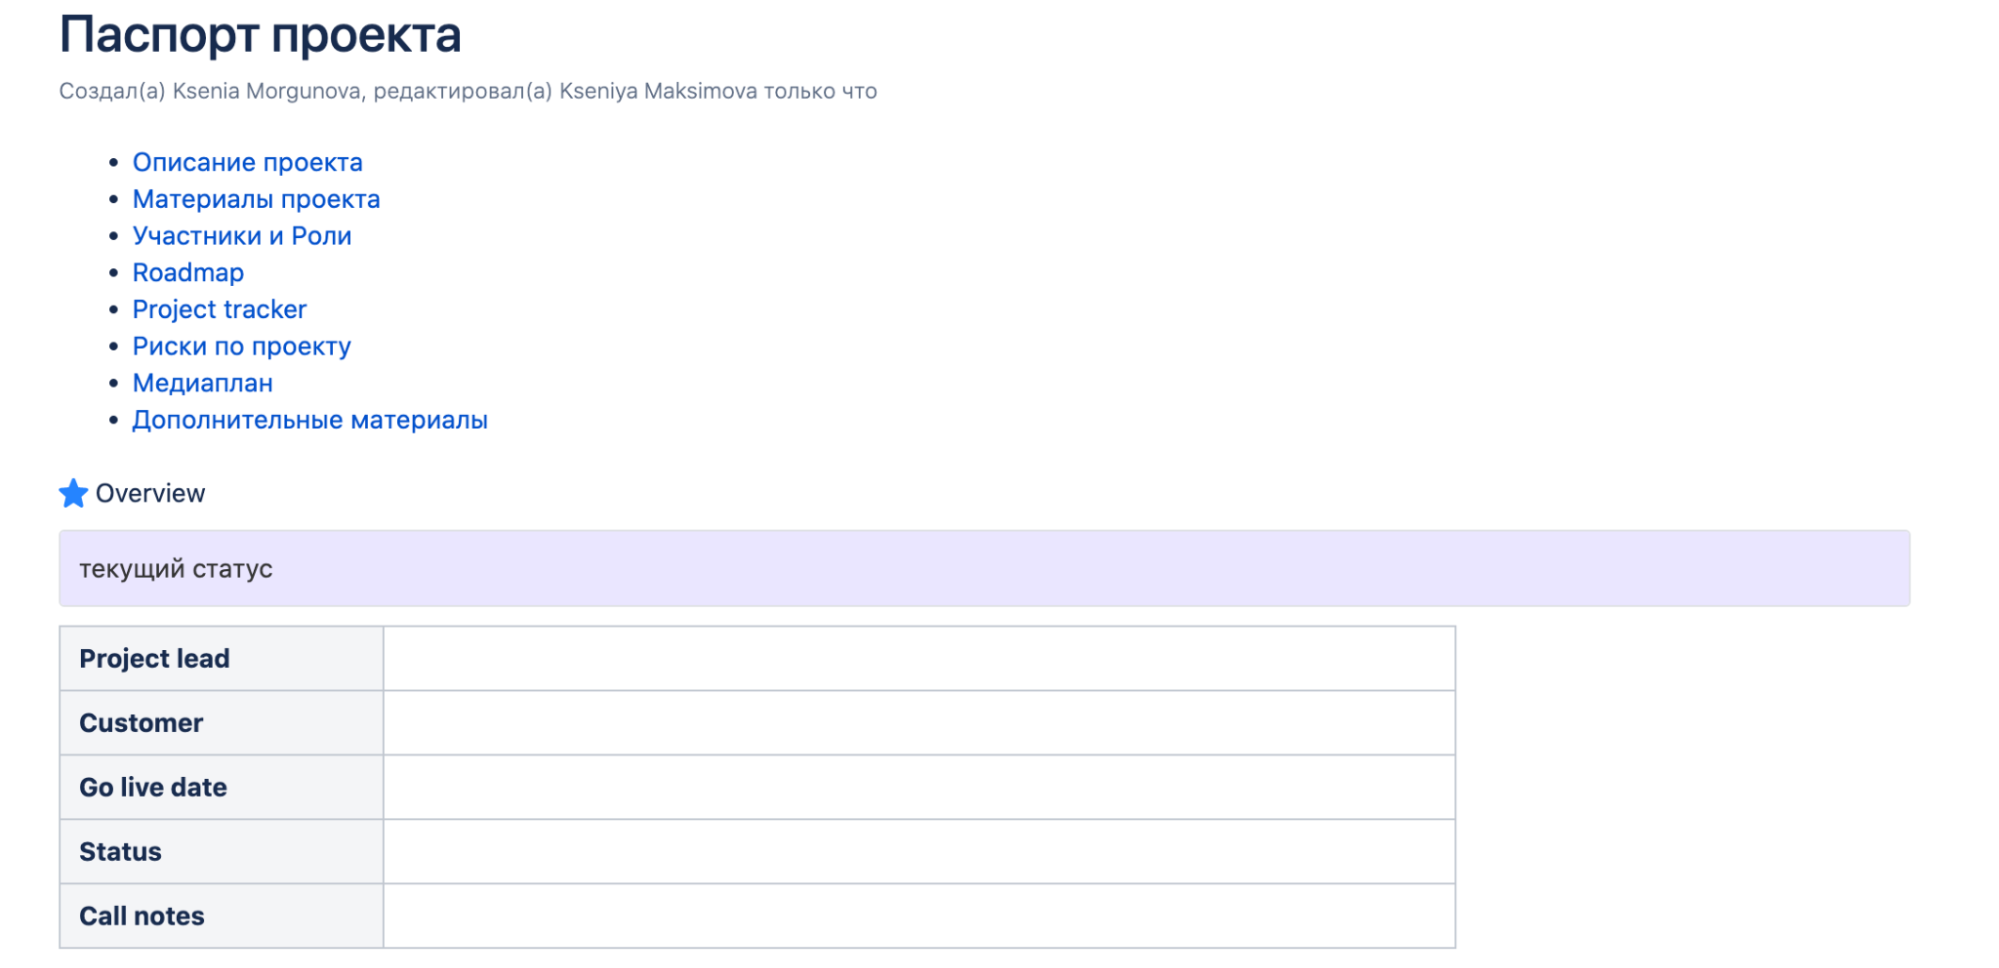Viewport: 1999px width, 968px height.
Task: Click the empty Call notes value cell
Action: (918, 916)
